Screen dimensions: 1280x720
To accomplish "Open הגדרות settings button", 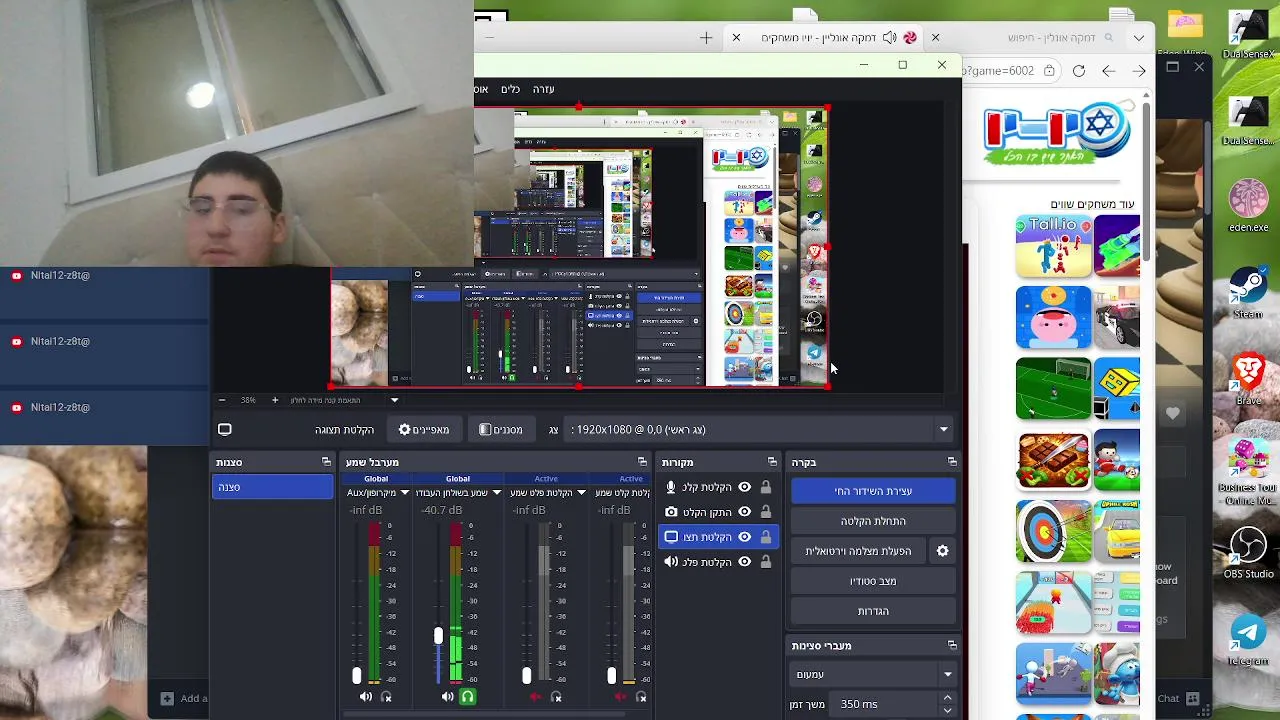I will tap(873, 611).
